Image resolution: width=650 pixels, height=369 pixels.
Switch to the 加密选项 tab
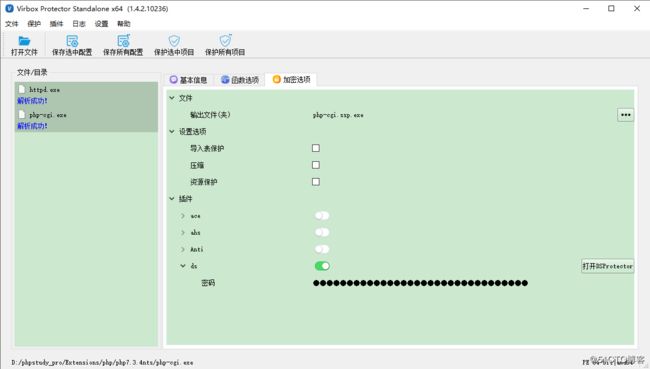[x=292, y=80]
